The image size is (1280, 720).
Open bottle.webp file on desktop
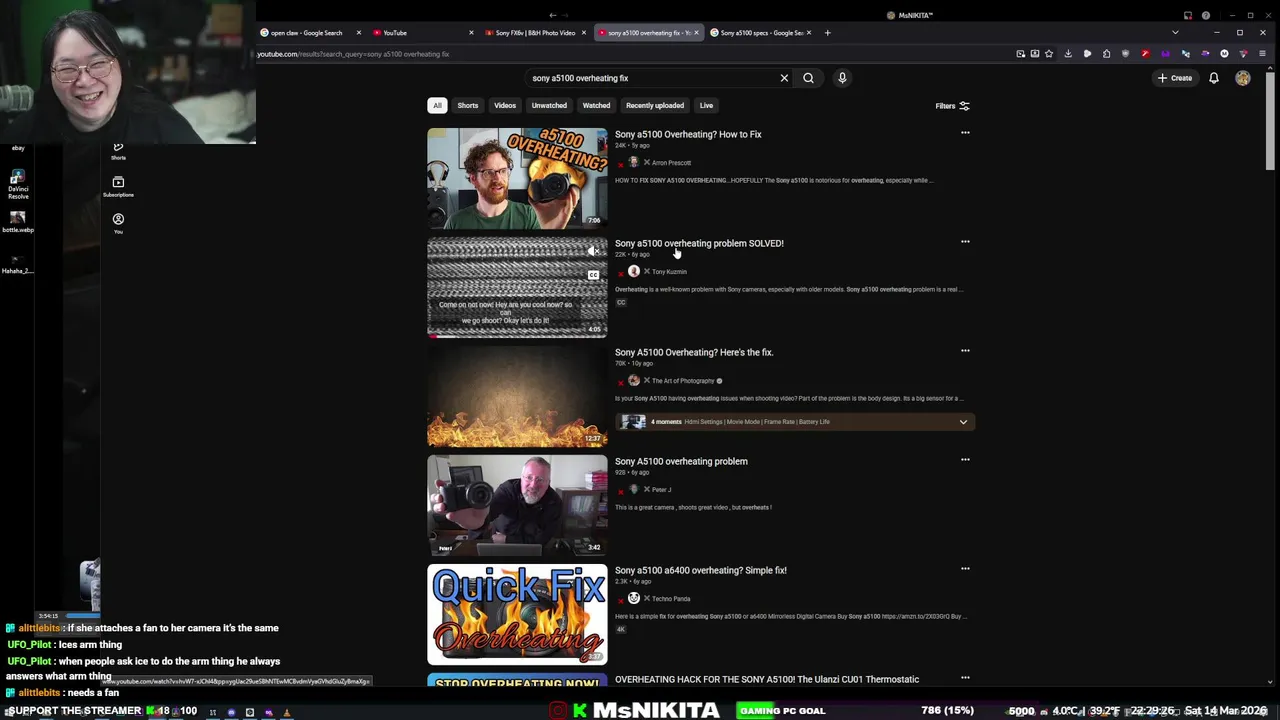[x=17, y=221]
